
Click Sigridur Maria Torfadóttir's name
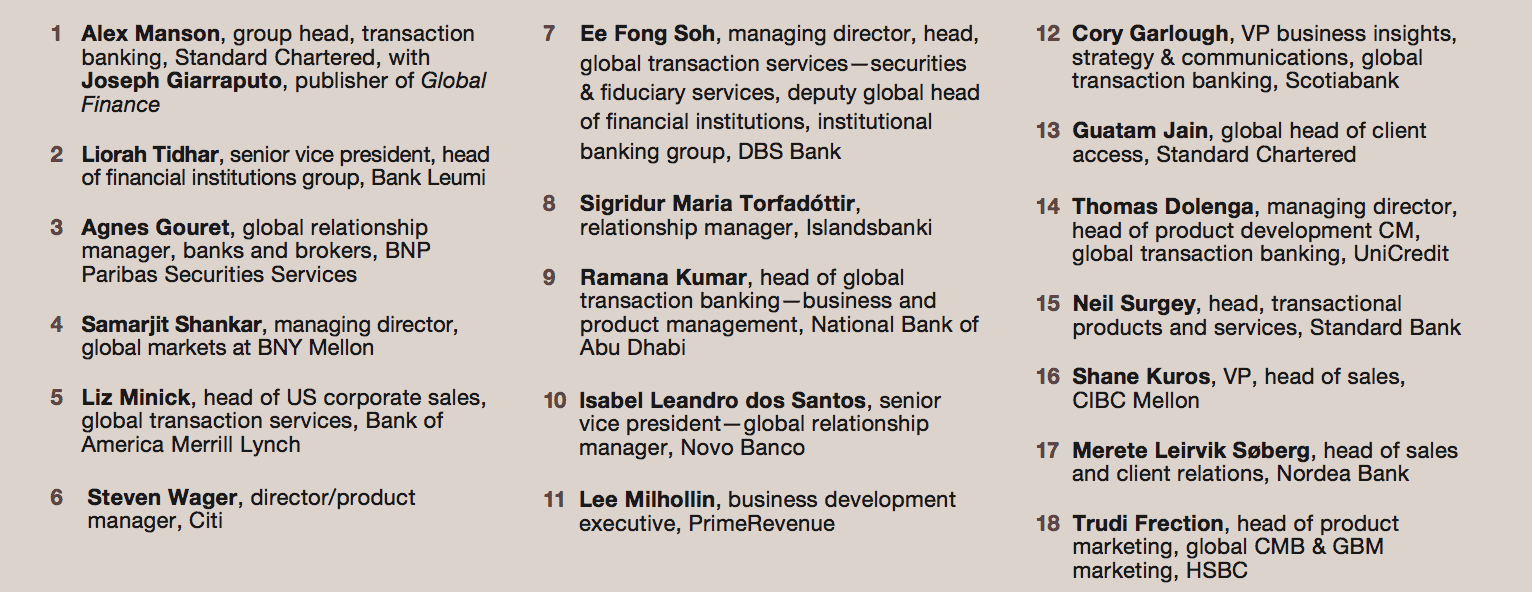tap(718, 204)
